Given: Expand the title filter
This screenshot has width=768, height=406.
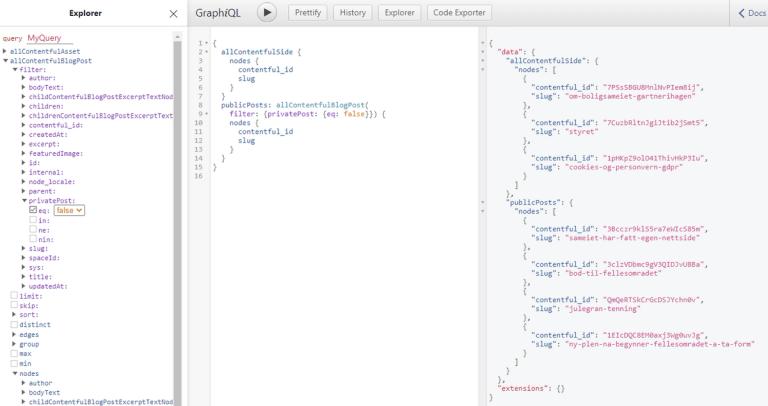Looking at the screenshot, I should [x=24, y=277].
